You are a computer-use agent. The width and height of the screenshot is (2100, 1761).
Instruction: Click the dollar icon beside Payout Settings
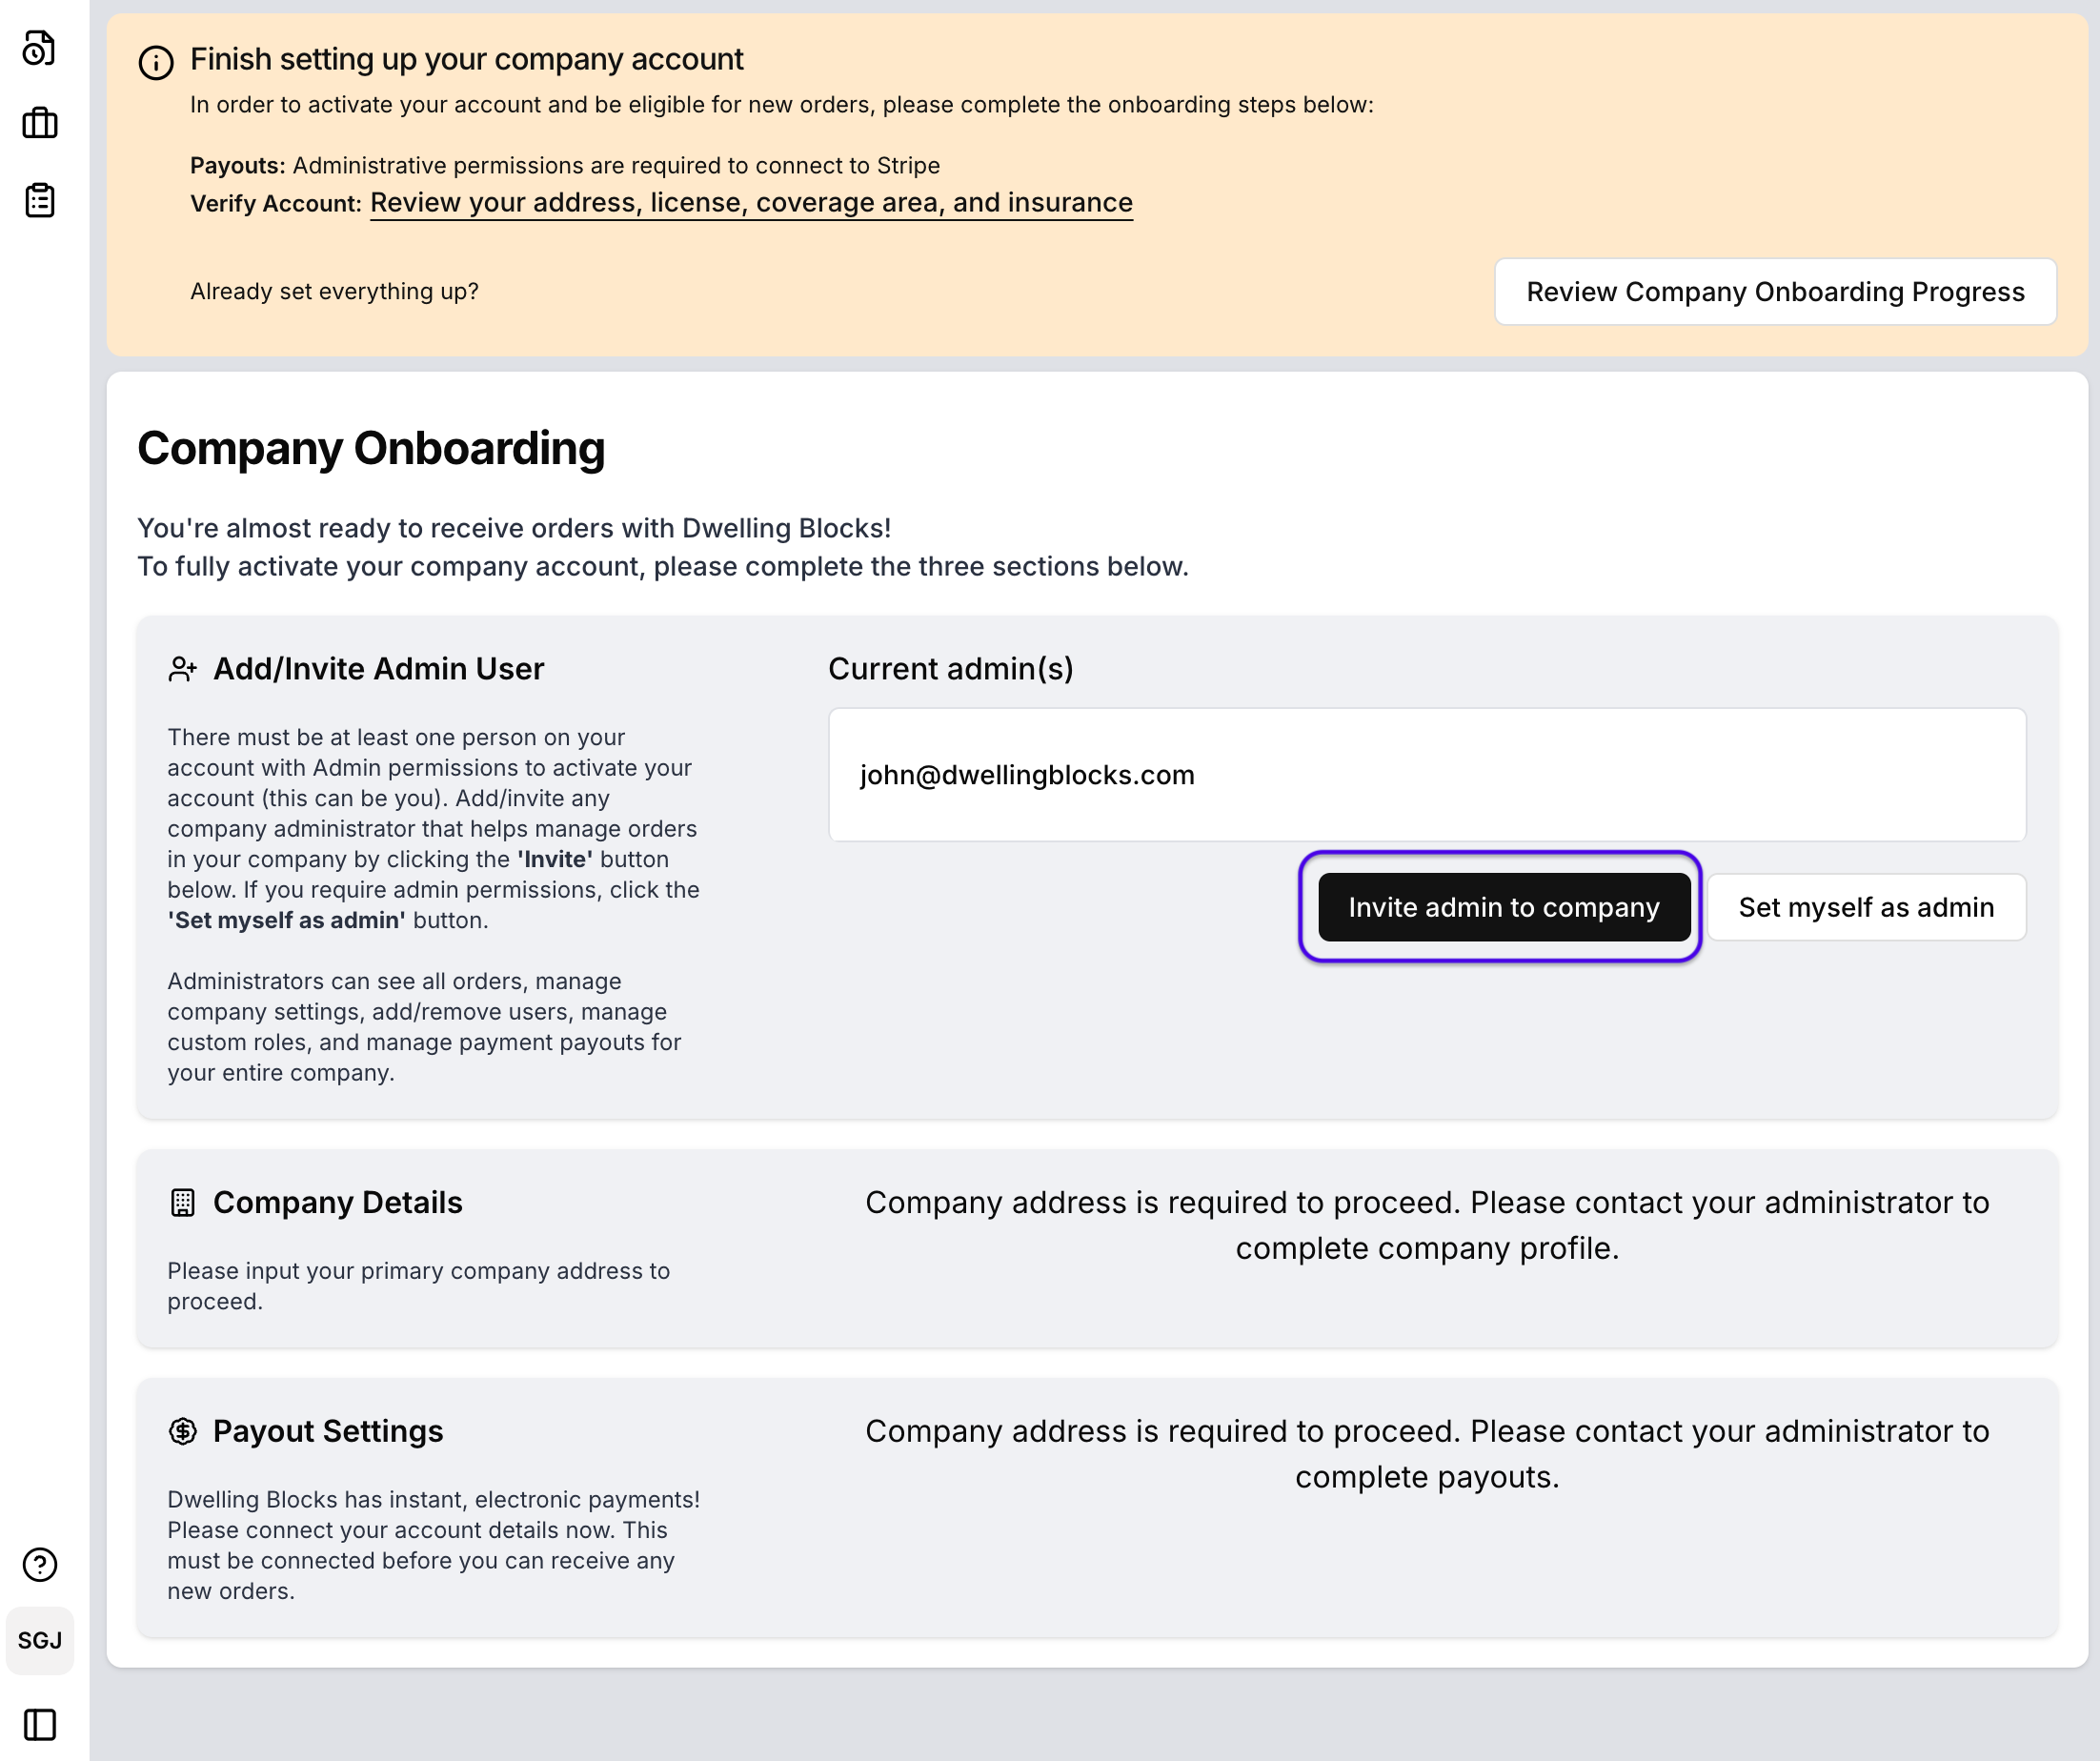(182, 1431)
